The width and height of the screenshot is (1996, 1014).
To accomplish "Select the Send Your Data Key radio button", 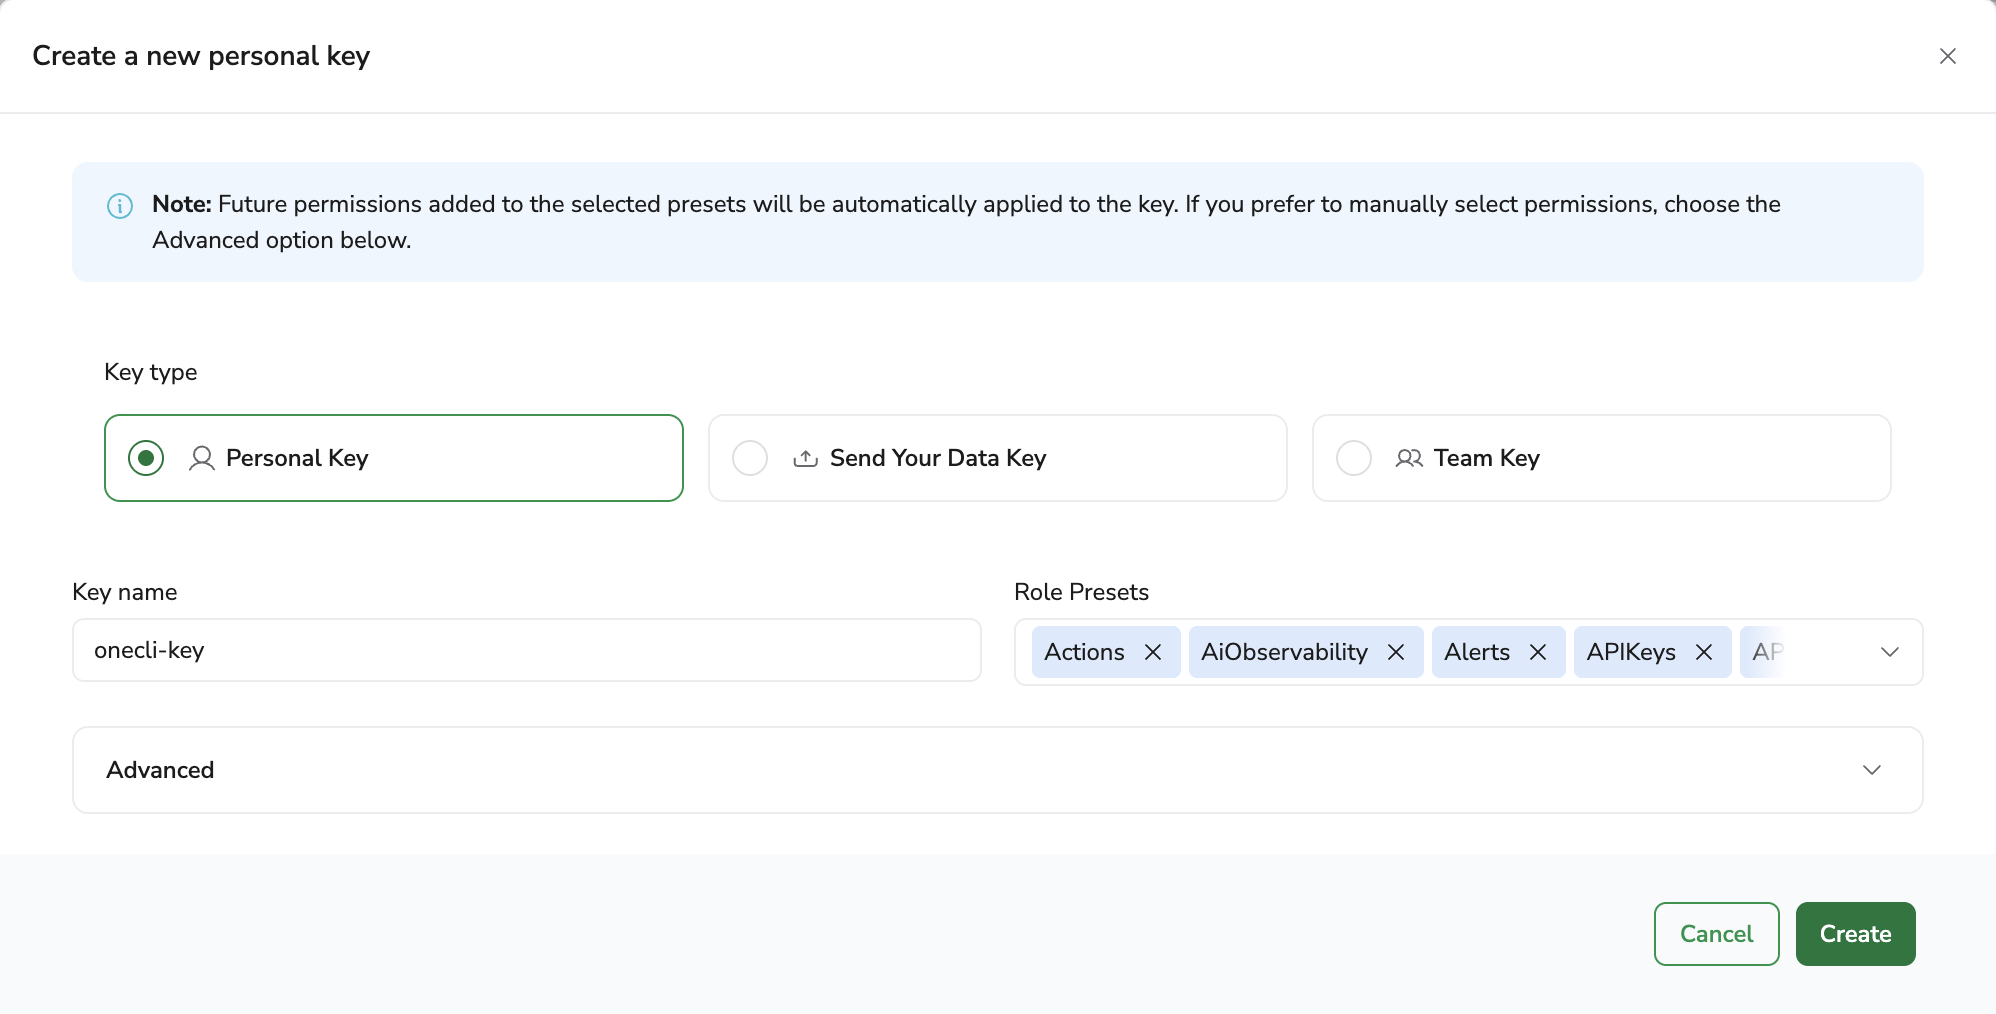I will (x=750, y=458).
